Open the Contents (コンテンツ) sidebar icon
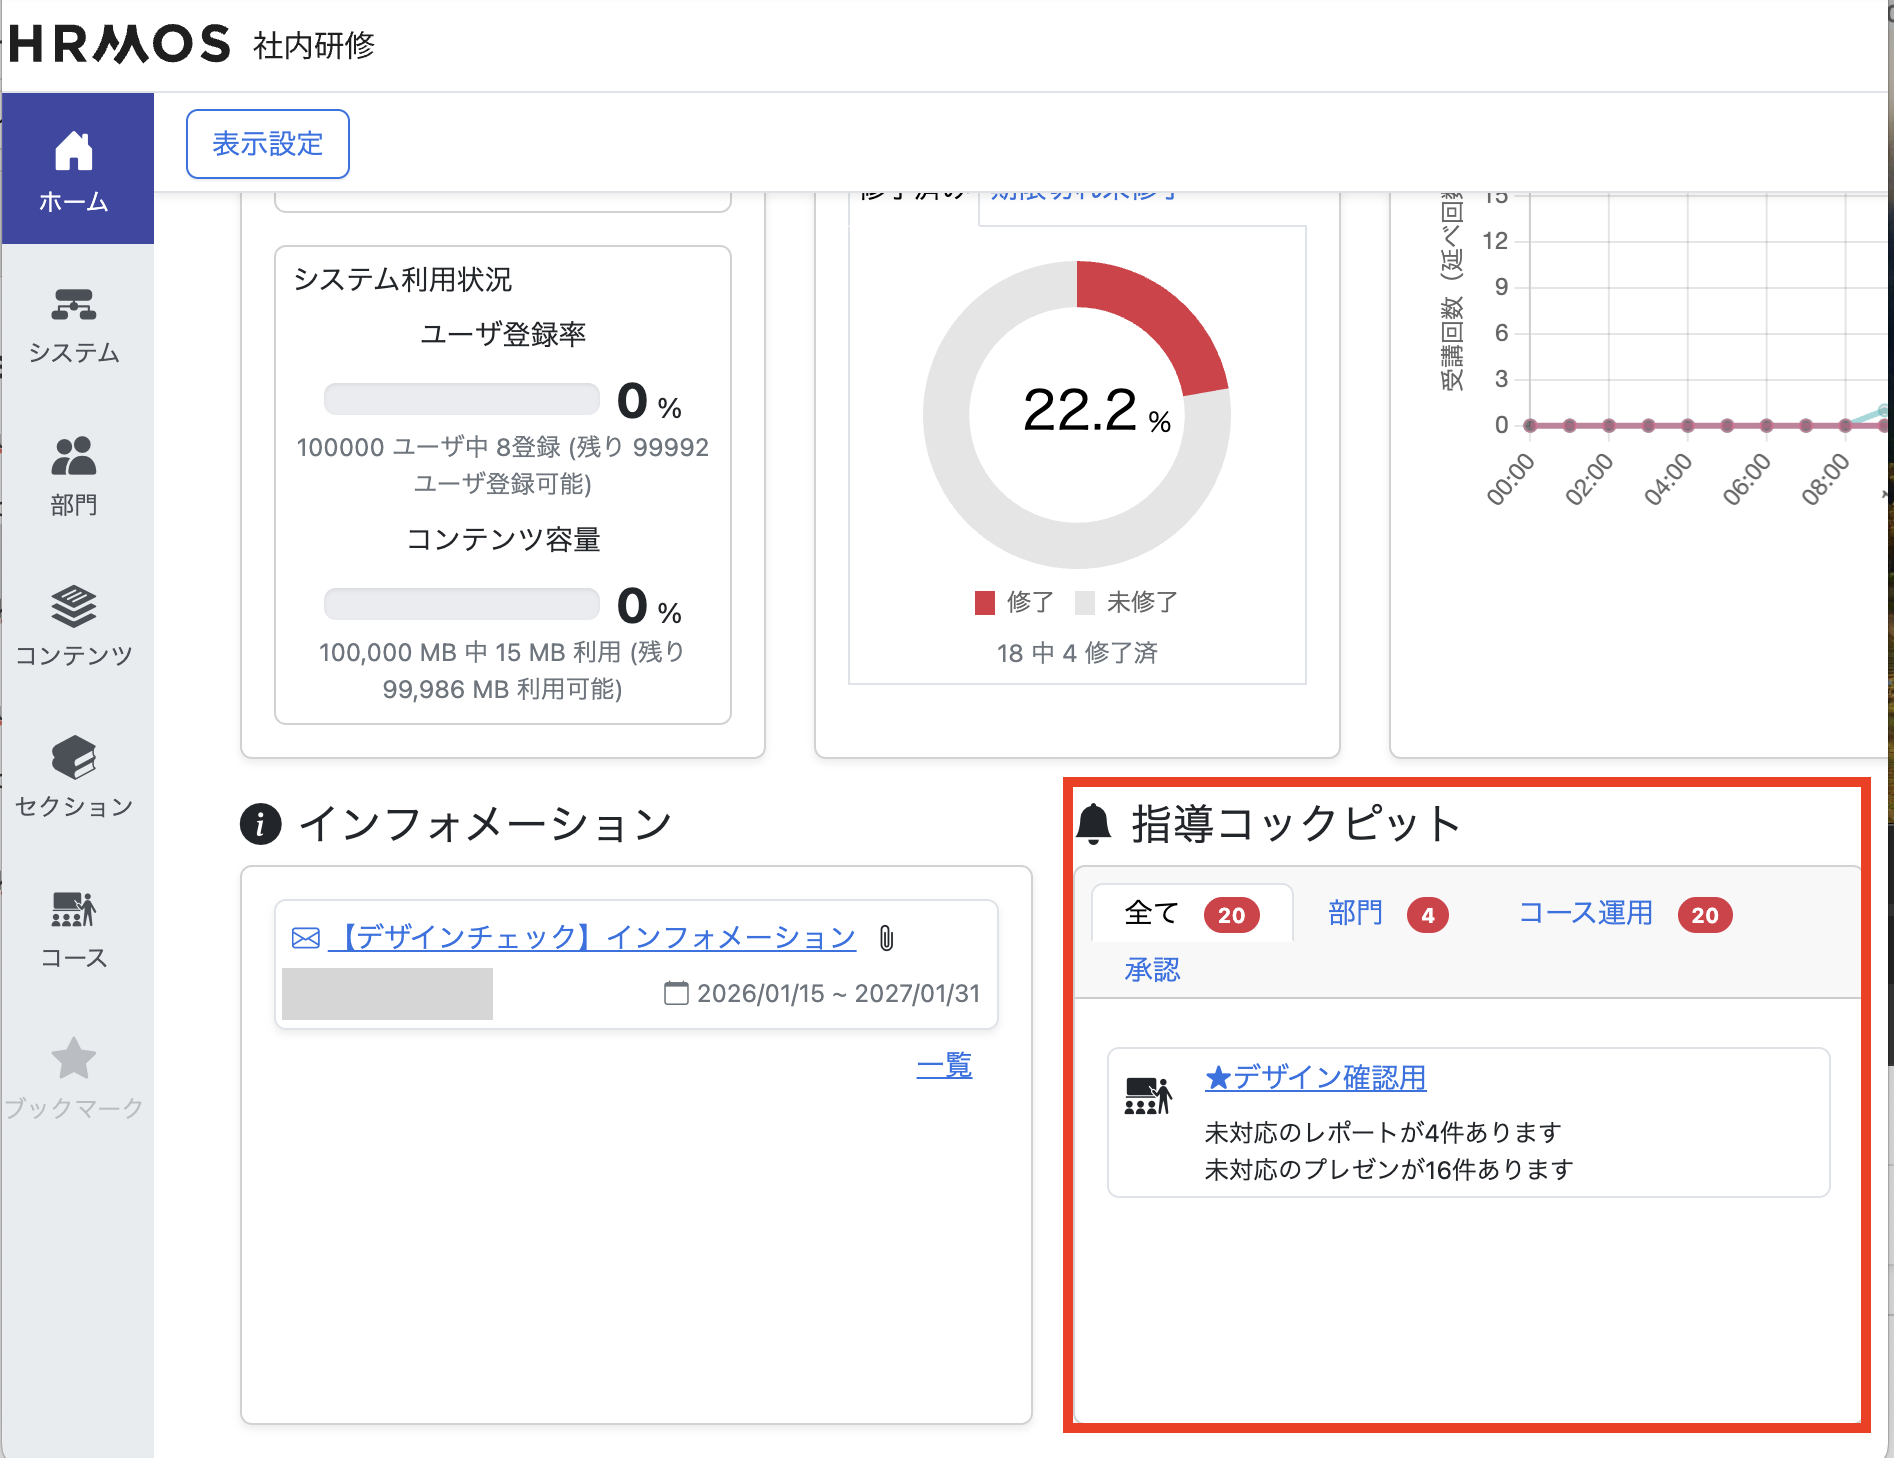 point(74,607)
